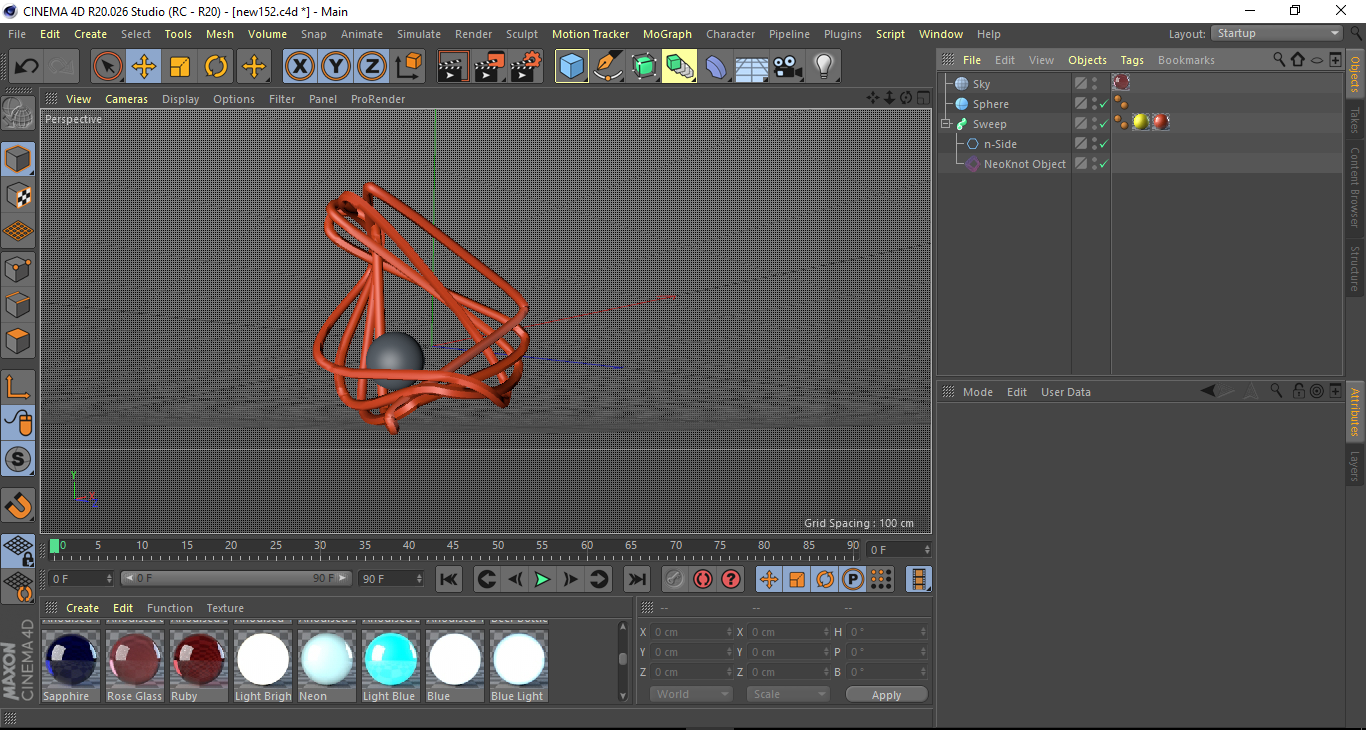Collapse the Sweep object hierarchy
The height and width of the screenshot is (730, 1366).
pos(945,124)
